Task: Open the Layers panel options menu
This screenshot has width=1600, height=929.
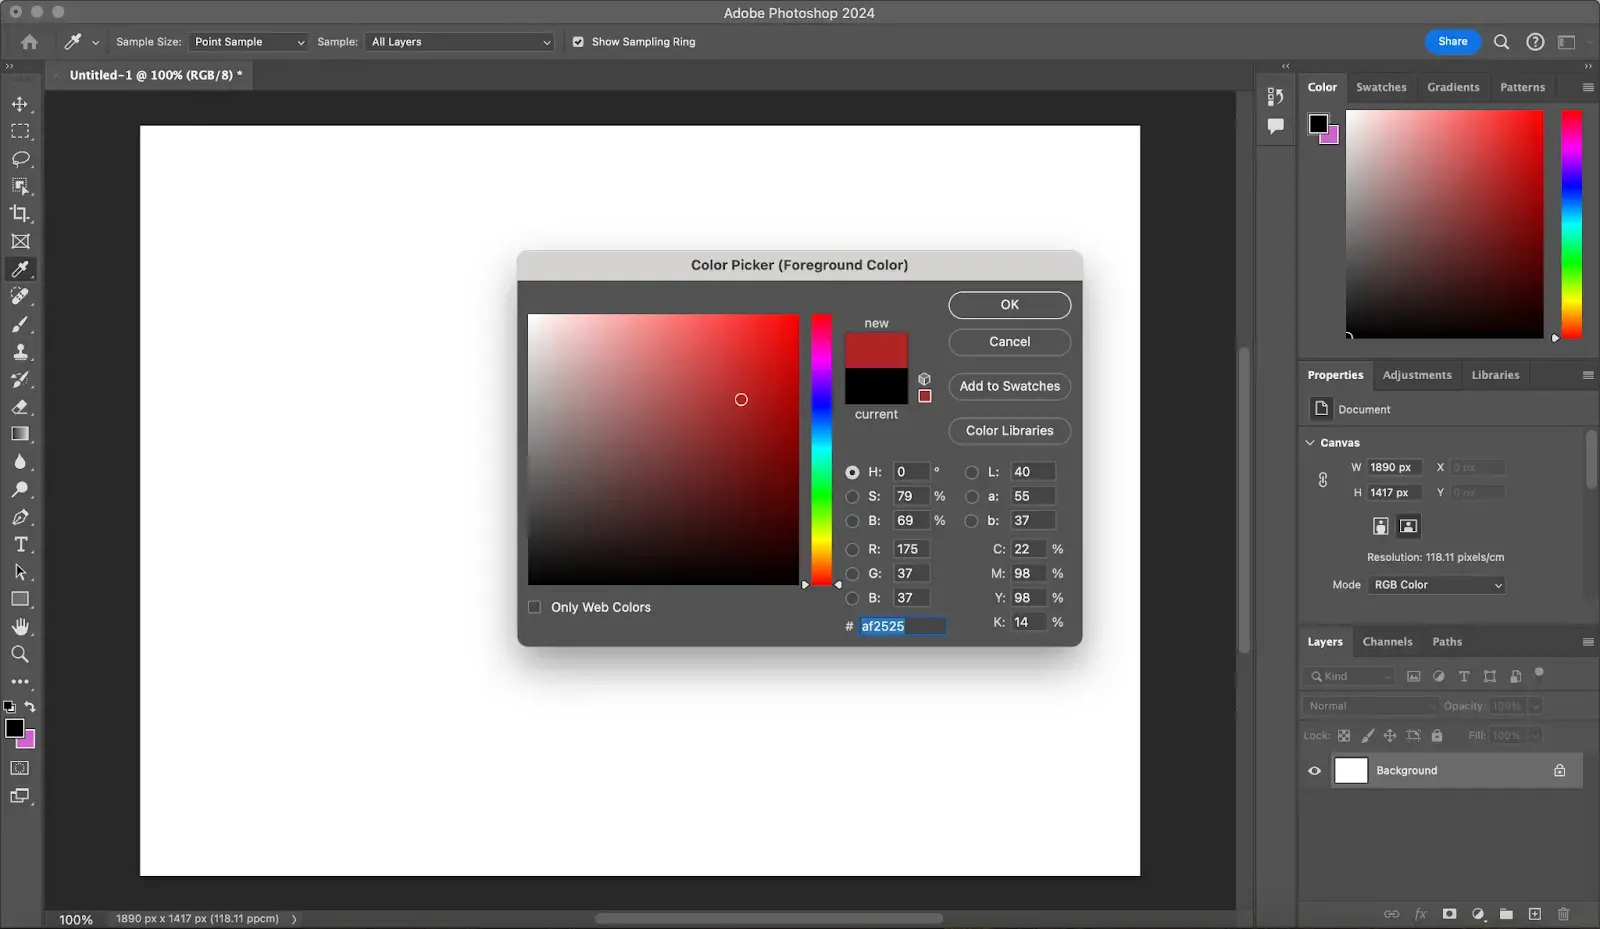Action: 1588,642
